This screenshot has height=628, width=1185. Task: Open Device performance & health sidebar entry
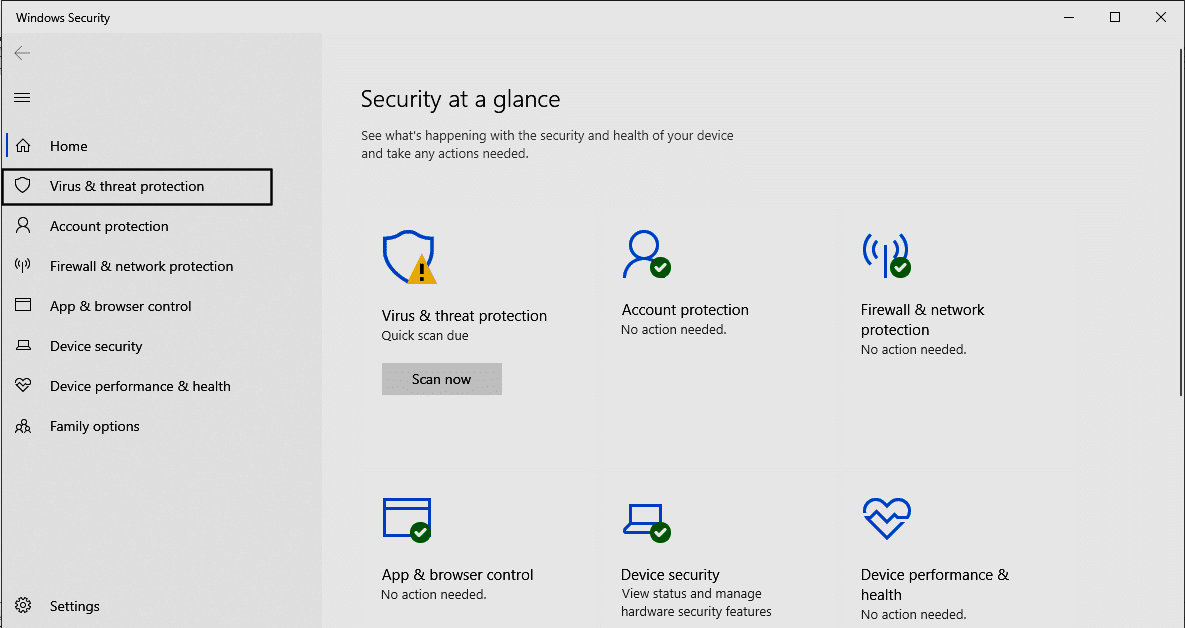[x=140, y=387]
